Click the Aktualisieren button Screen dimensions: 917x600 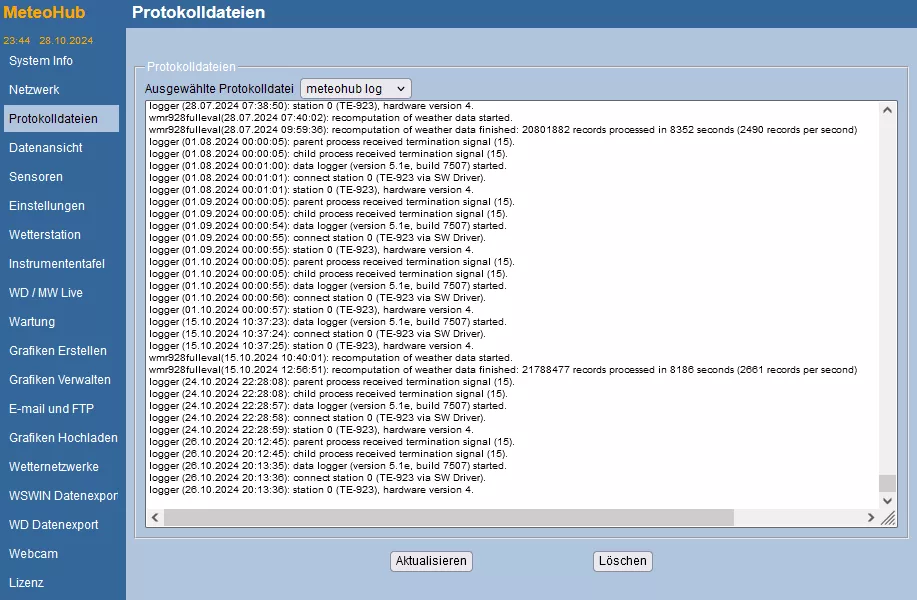click(x=431, y=561)
